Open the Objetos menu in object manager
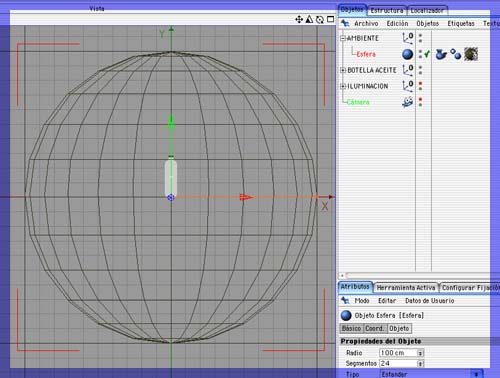 point(428,24)
